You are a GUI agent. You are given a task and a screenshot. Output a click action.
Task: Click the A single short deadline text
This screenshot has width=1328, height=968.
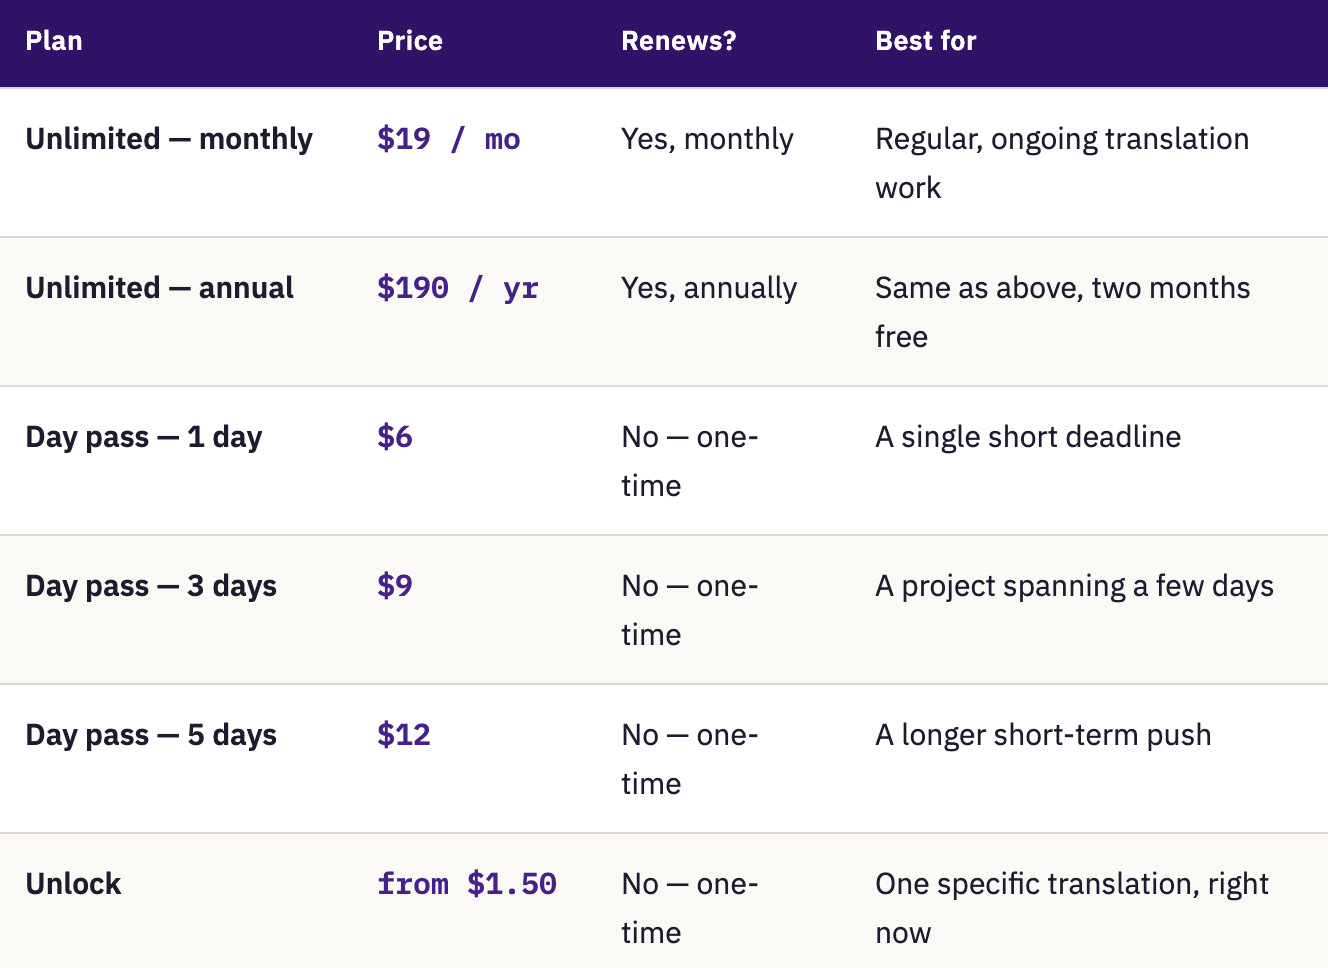[x=1028, y=437]
